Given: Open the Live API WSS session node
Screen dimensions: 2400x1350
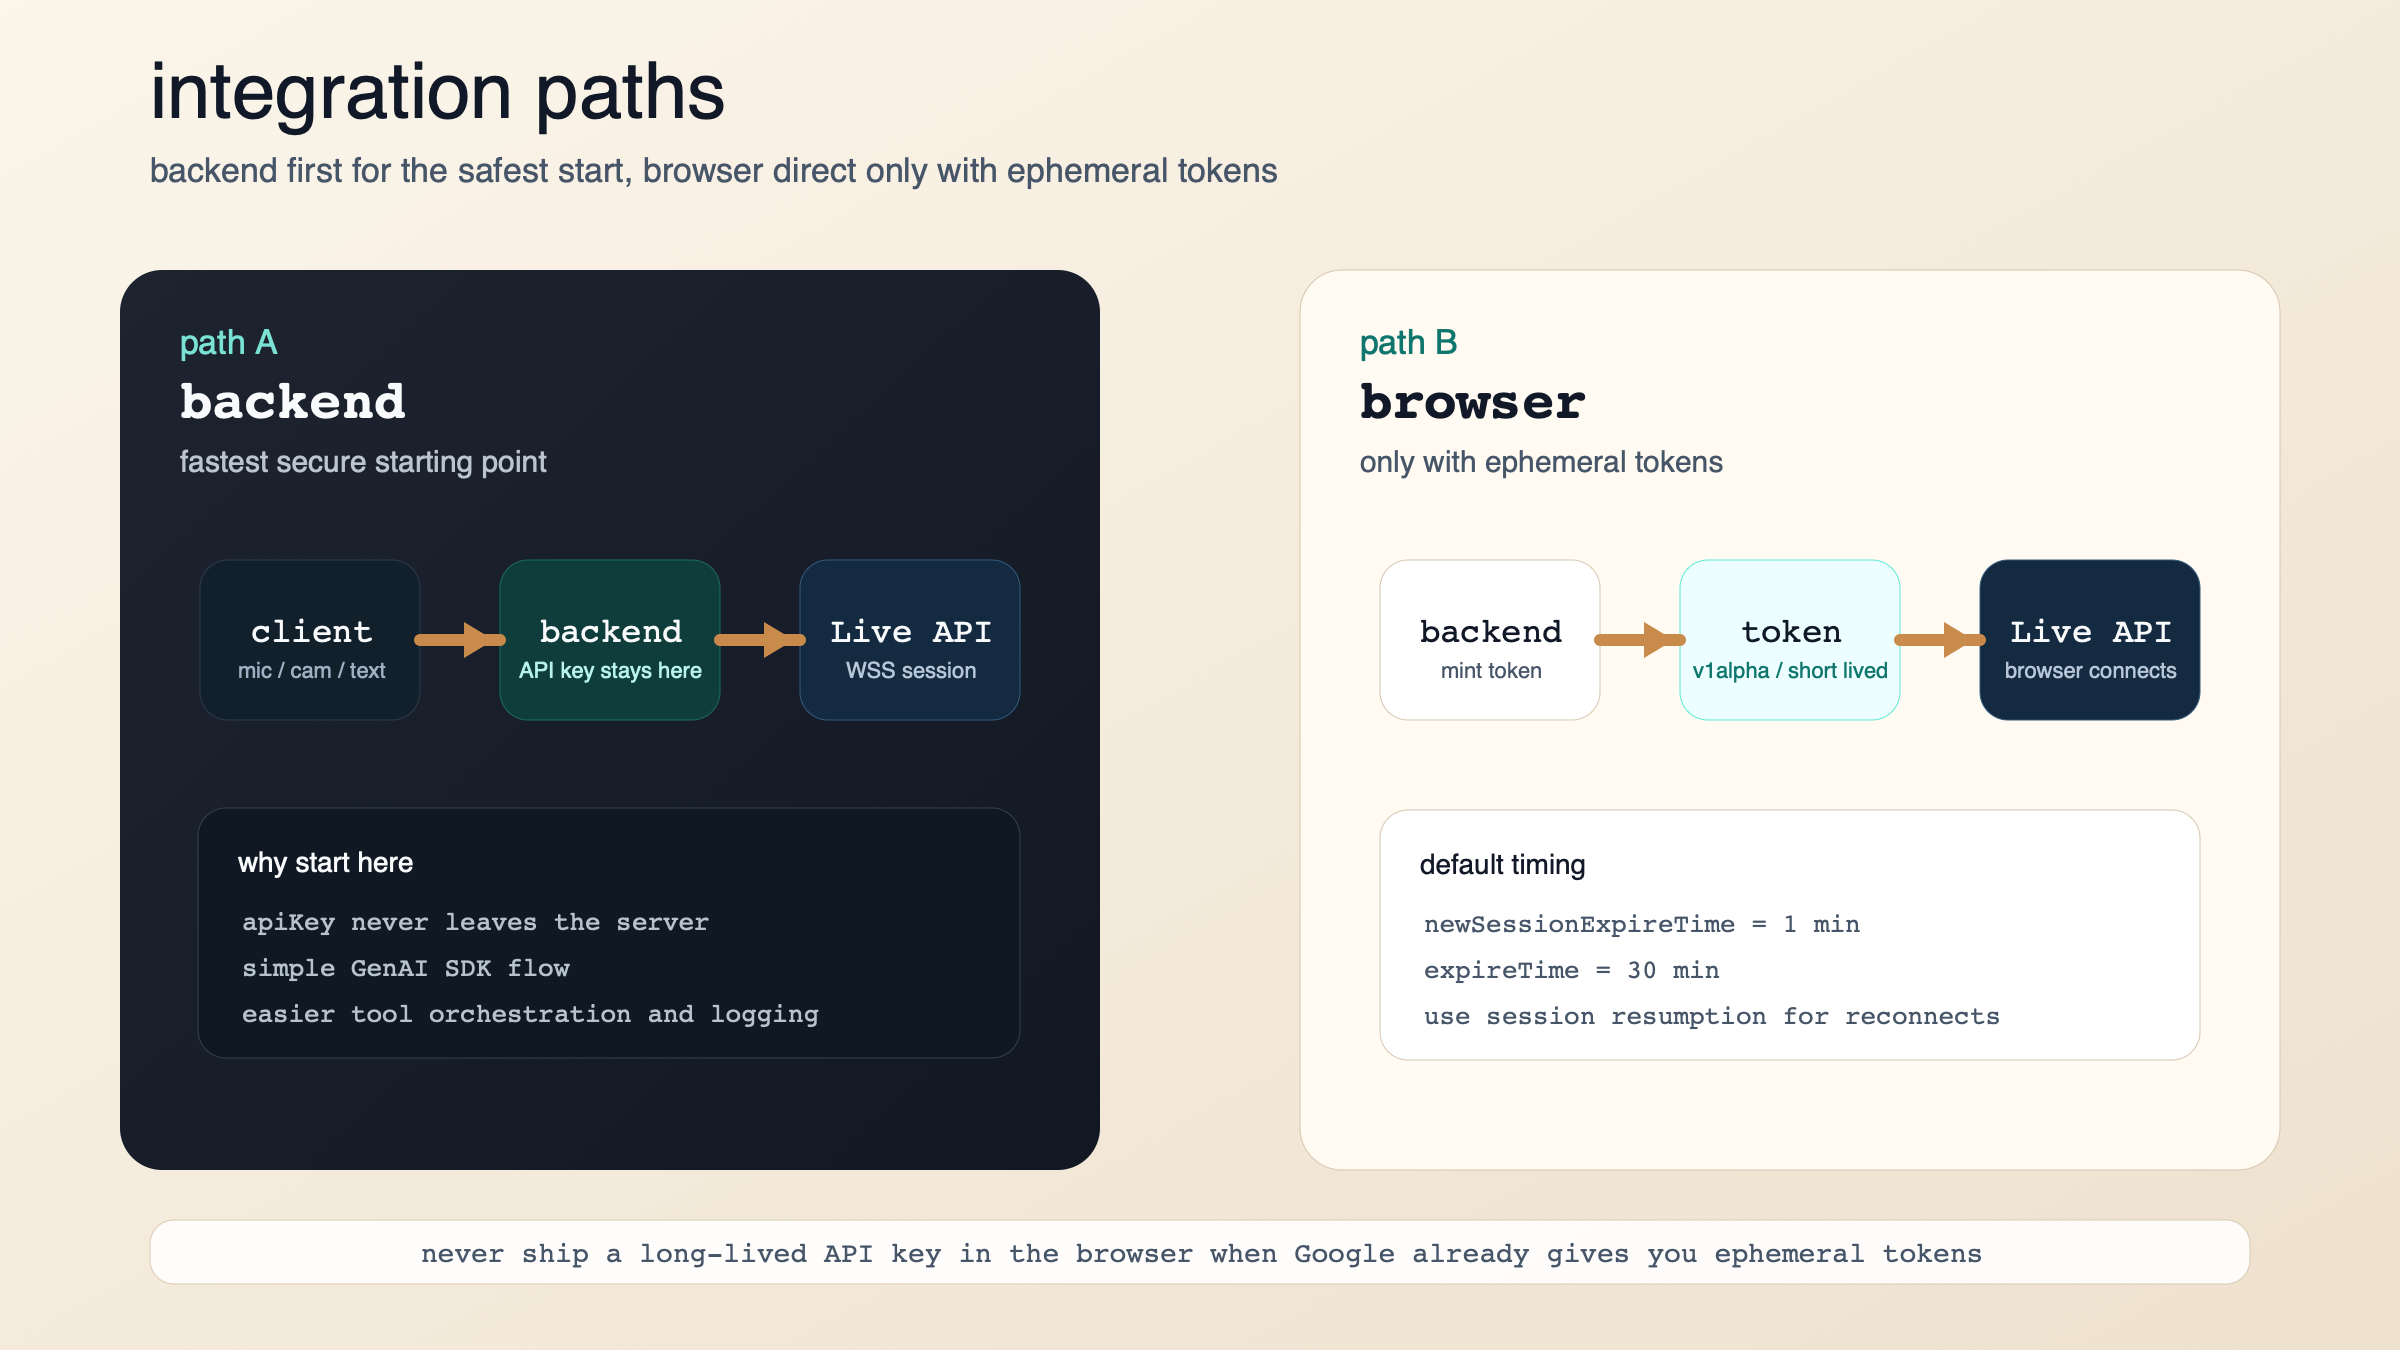Looking at the screenshot, I should pos(909,640).
